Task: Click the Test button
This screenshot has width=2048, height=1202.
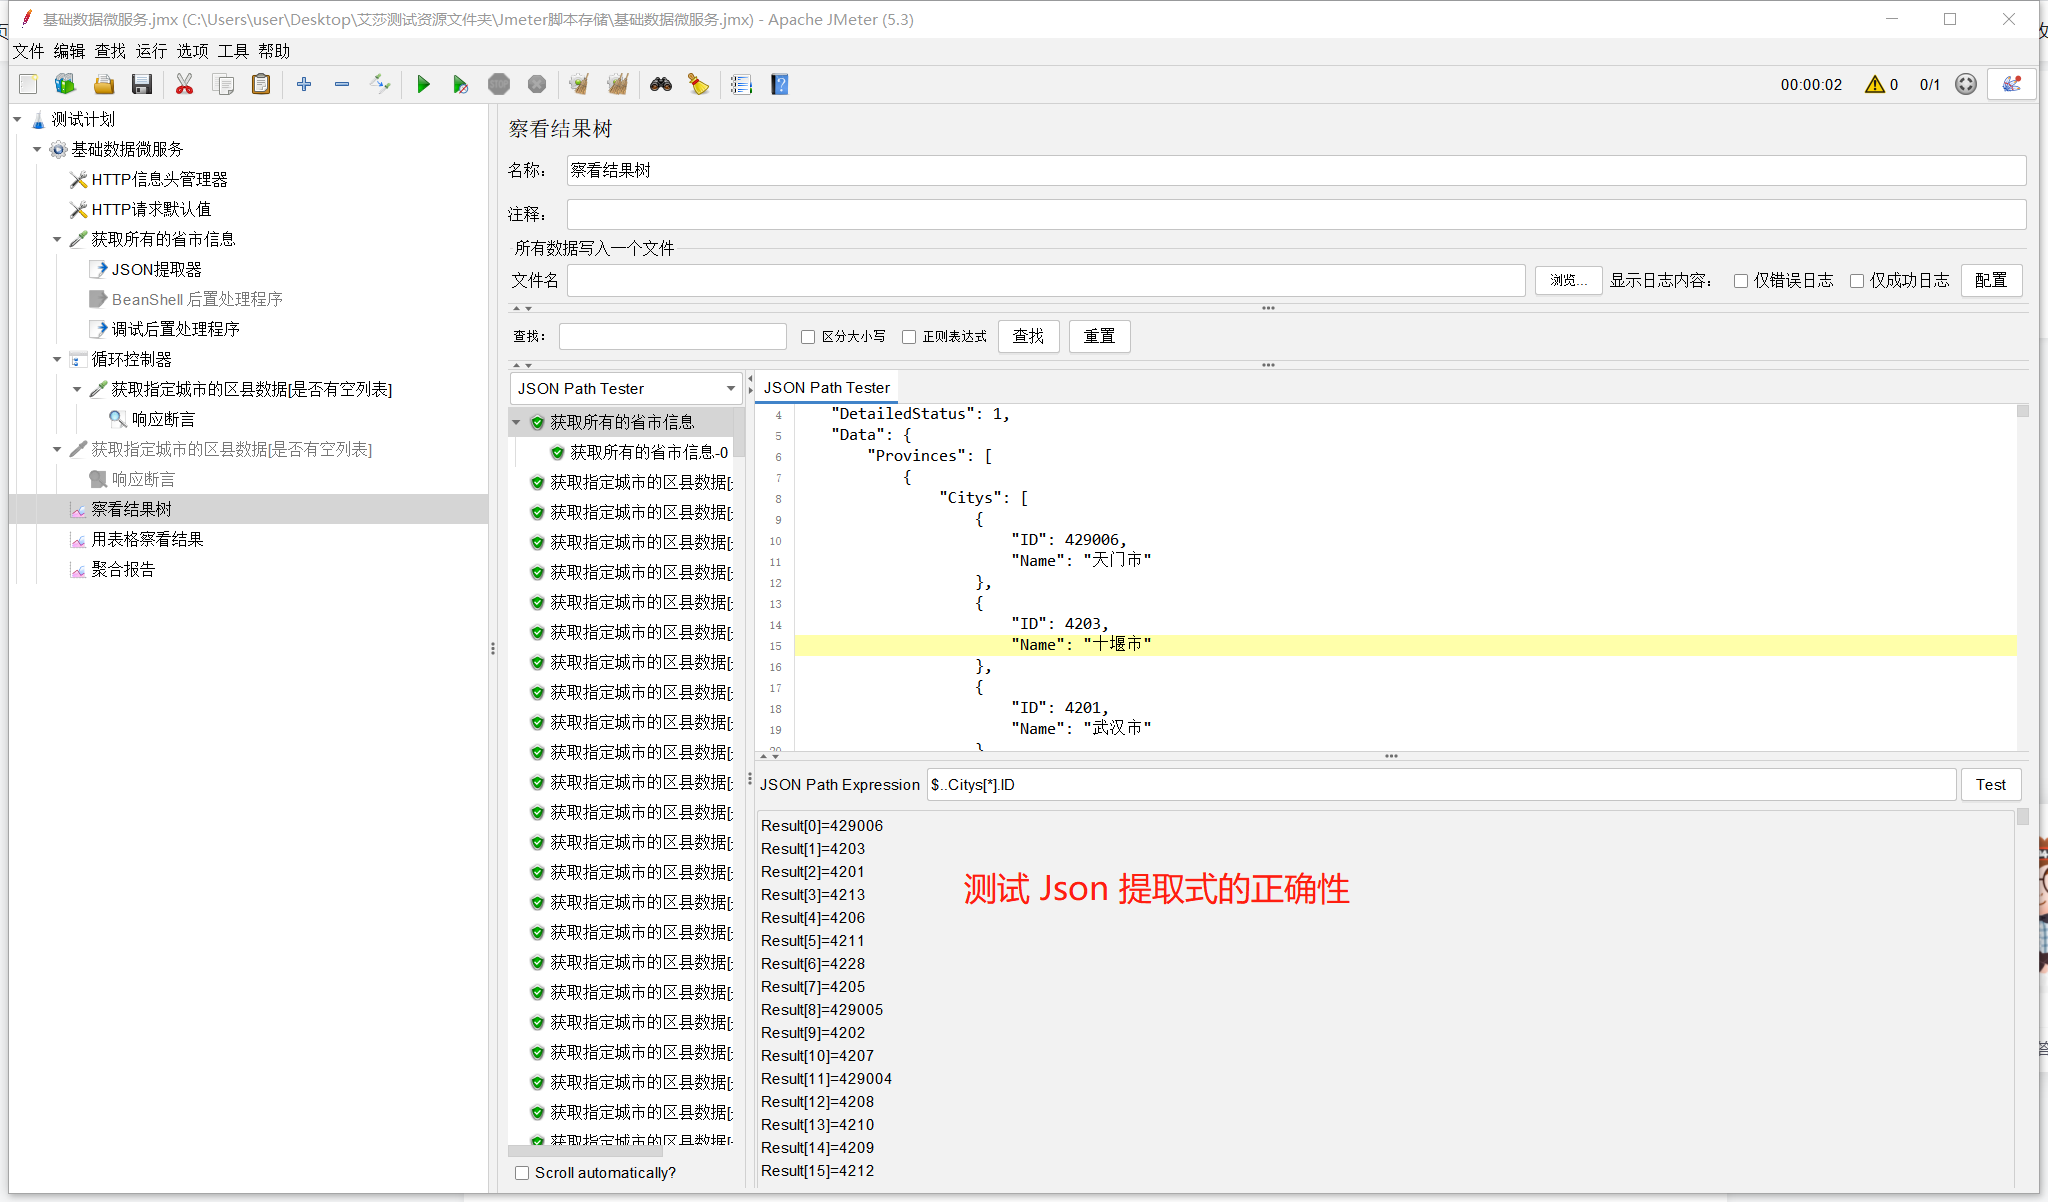Action: coord(1990,785)
